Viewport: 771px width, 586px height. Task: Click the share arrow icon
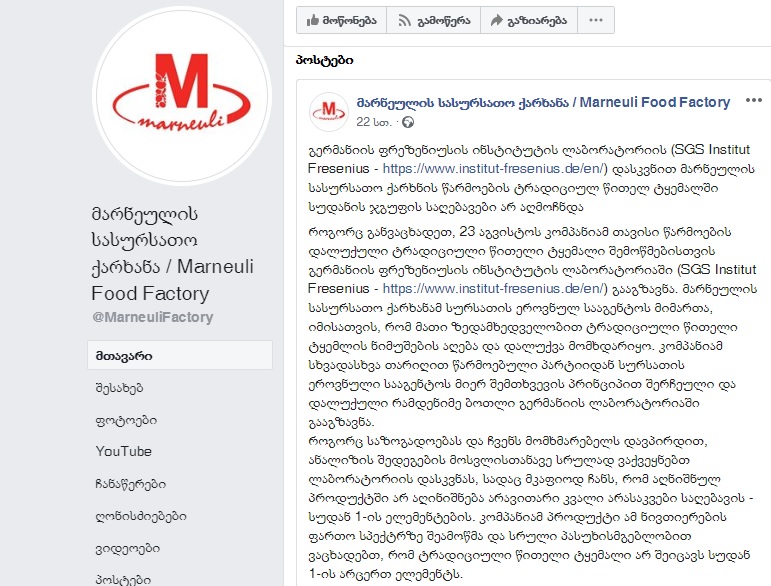tap(497, 20)
